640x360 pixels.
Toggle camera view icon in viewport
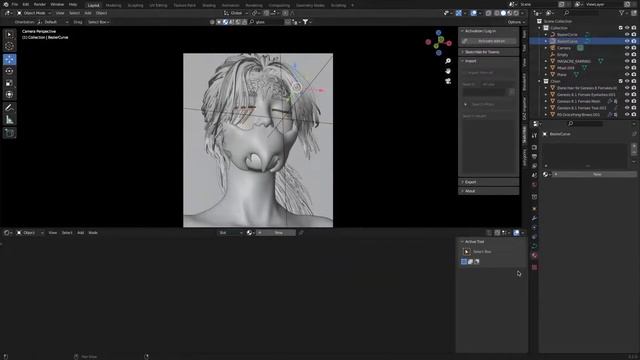(448, 81)
